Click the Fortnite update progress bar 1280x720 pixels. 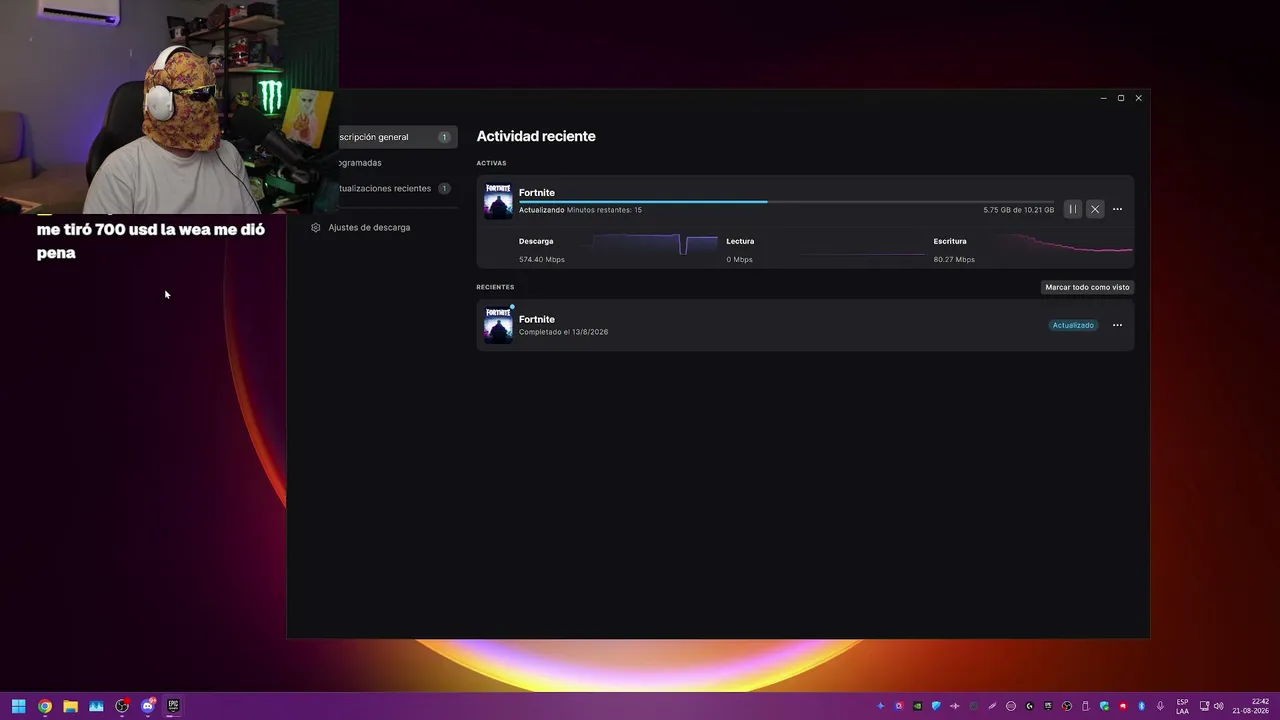pyautogui.click(x=786, y=201)
